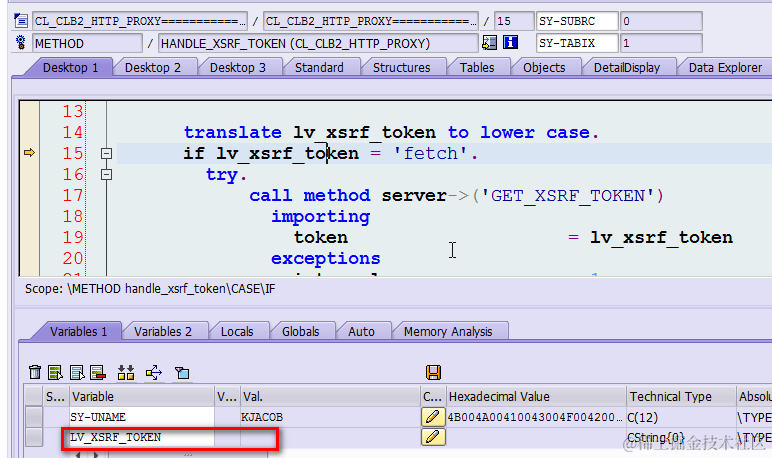Screen dimensions: 772x458
Task: Click the SY-SUBRC value field showing 0
Action: (661, 21)
